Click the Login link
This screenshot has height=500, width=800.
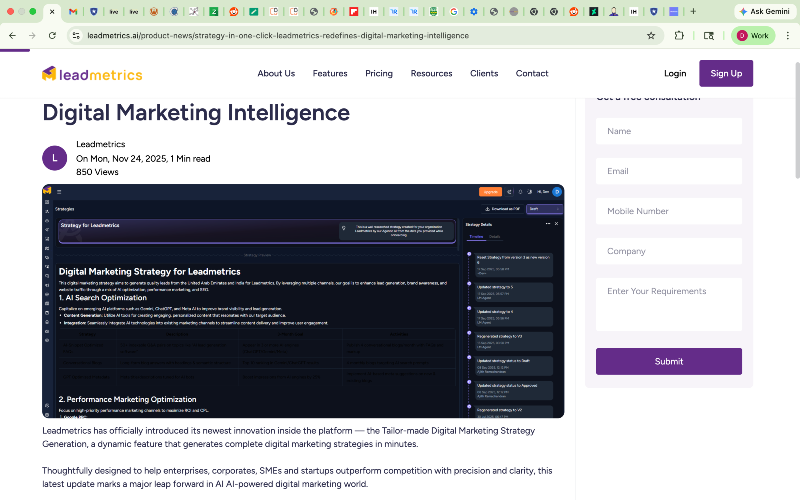(x=675, y=73)
